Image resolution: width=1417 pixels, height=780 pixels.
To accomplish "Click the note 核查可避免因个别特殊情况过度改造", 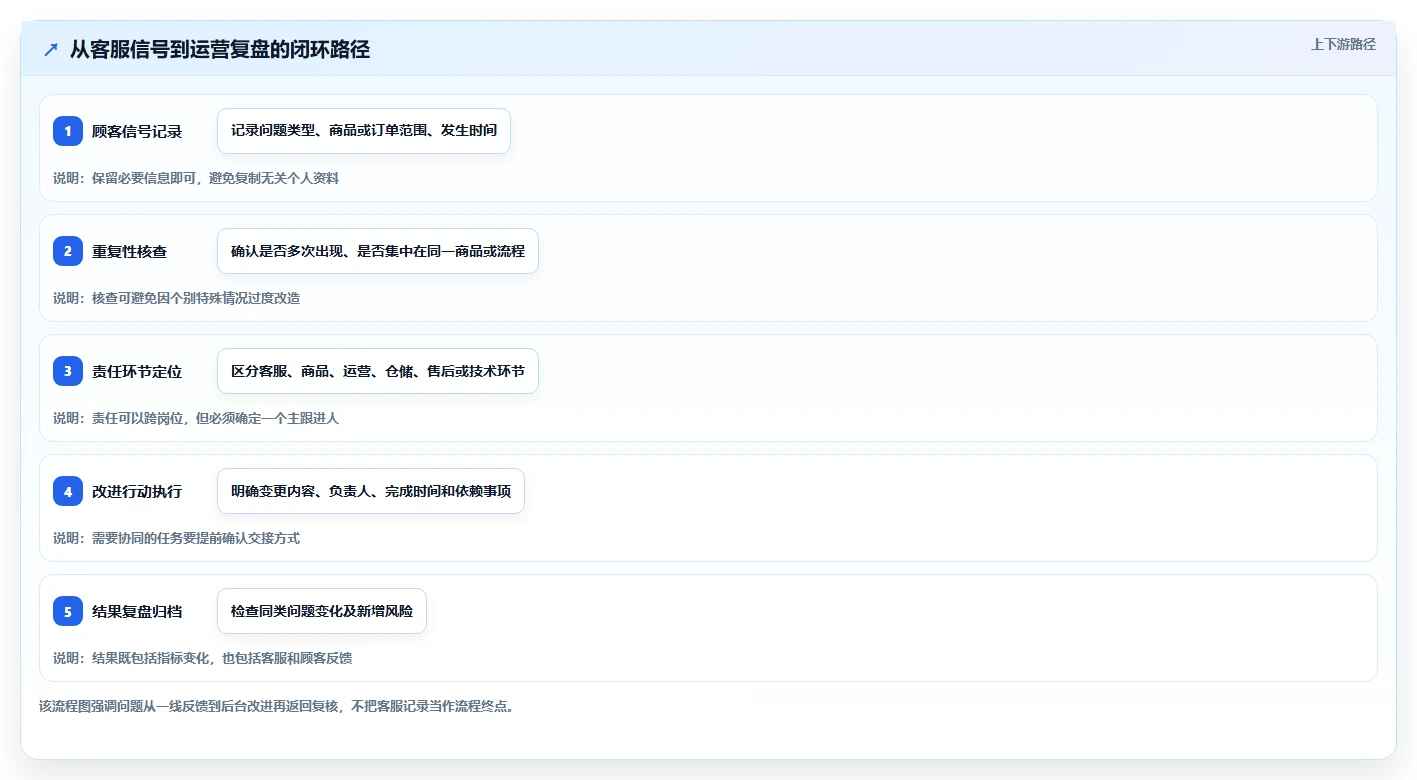I will point(176,298).
